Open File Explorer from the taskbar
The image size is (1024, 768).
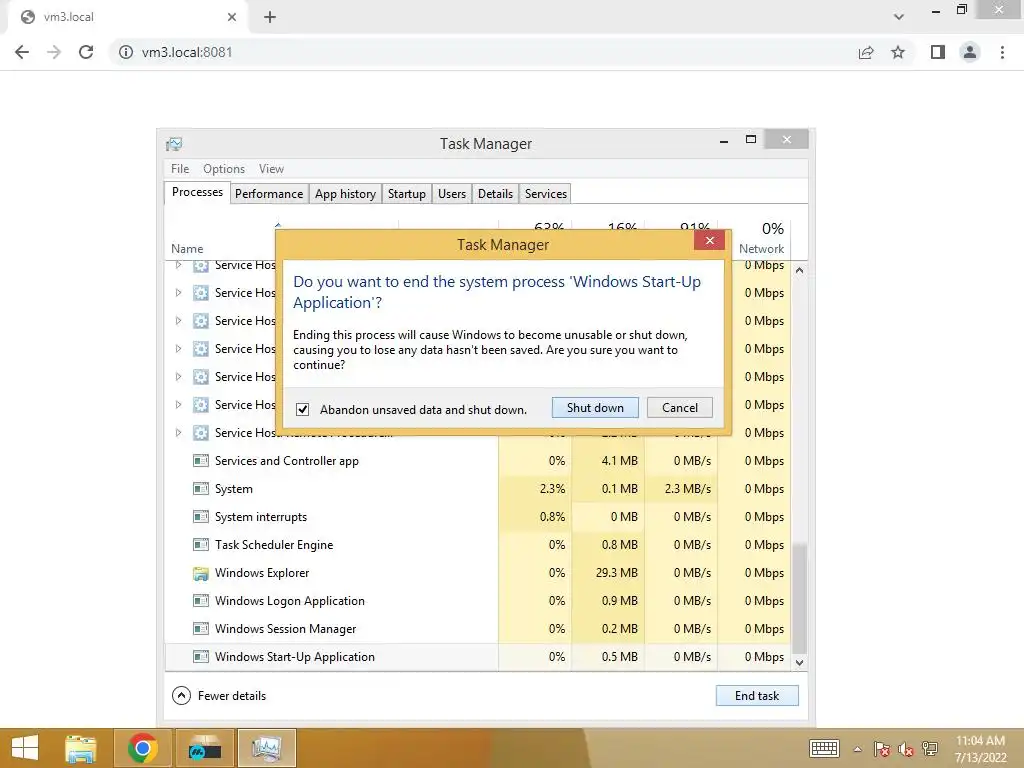[80, 748]
